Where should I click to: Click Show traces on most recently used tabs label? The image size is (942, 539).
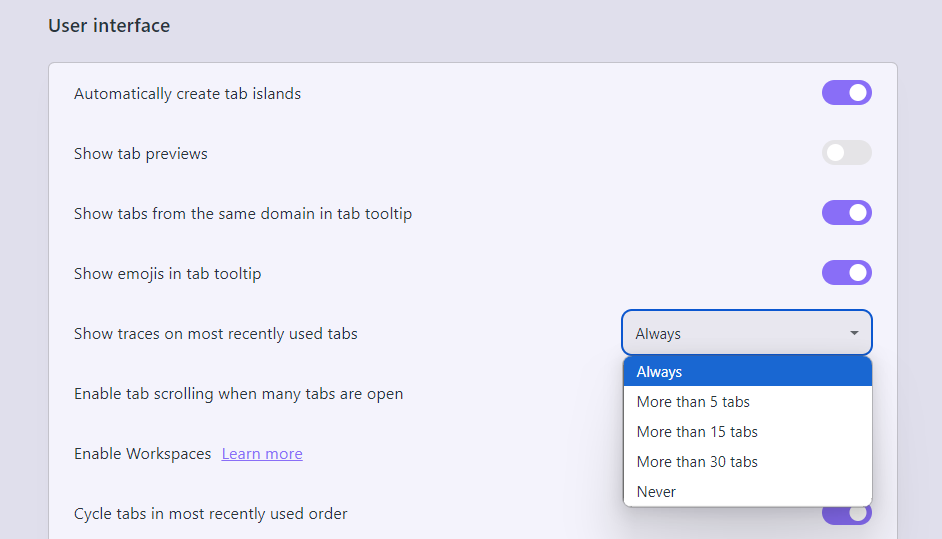pos(216,333)
